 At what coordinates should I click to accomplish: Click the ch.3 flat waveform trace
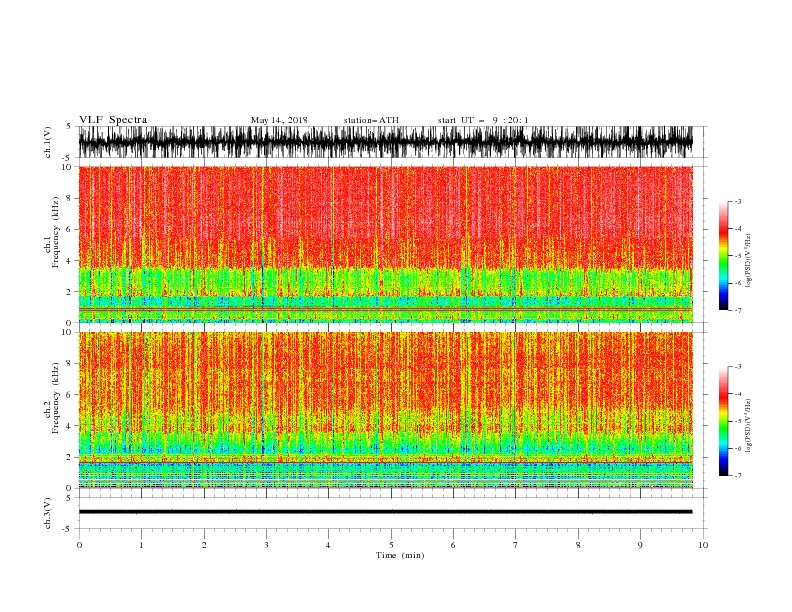[385, 512]
